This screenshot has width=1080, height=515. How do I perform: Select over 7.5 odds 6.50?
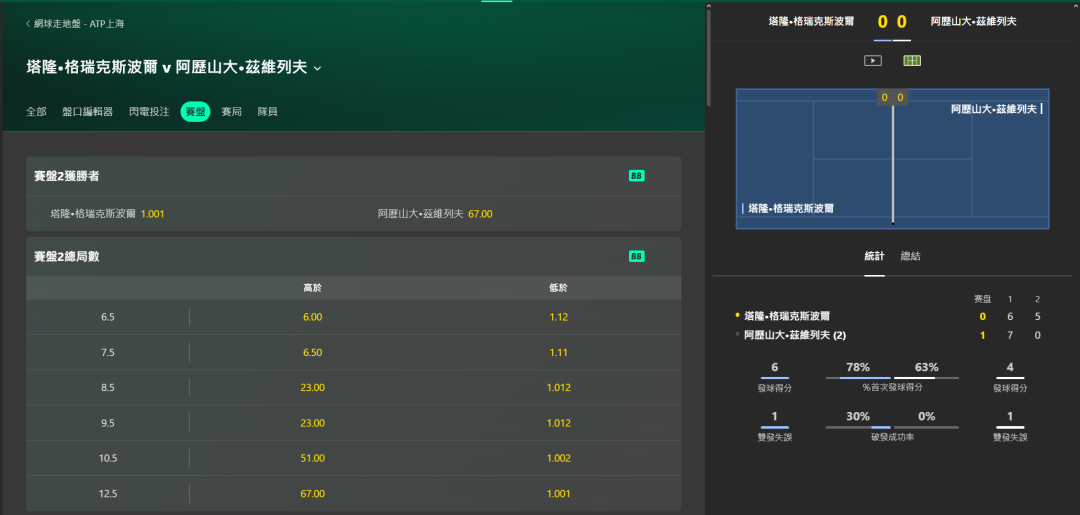pyautogui.click(x=313, y=353)
